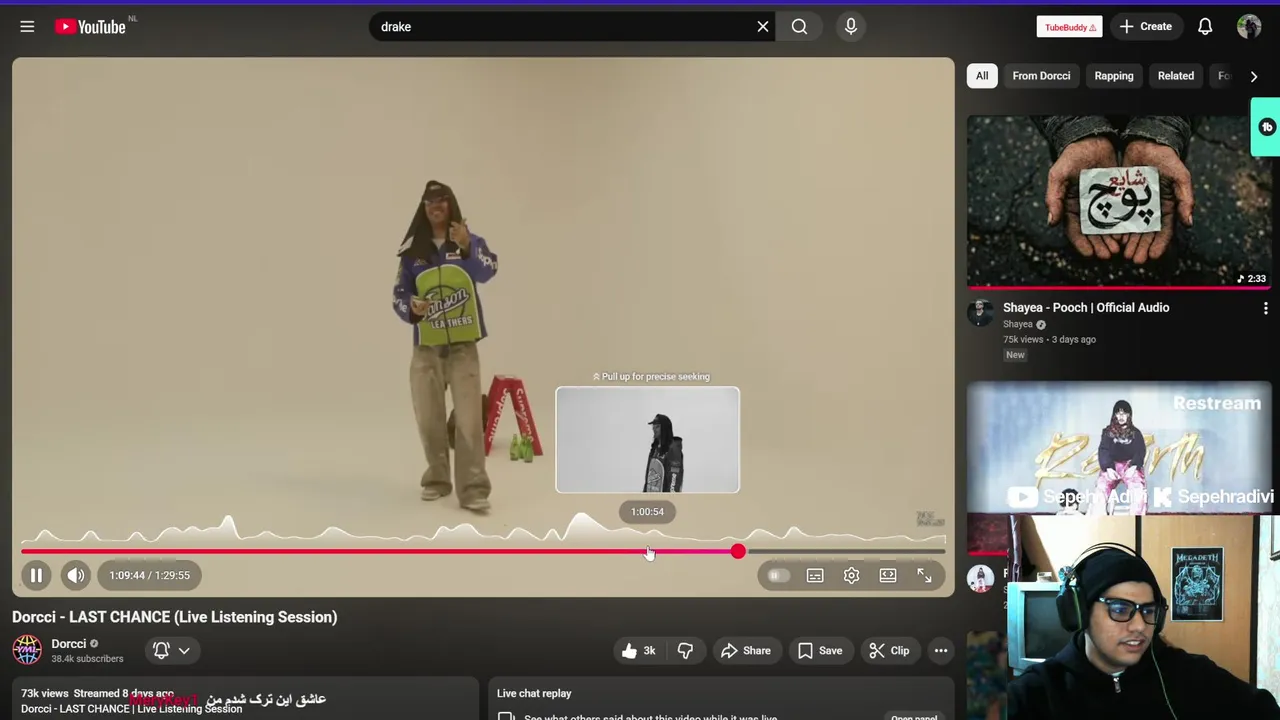The image size is (1280, 720).
Task: Enter full screen mode
Action: click(924, 575)
